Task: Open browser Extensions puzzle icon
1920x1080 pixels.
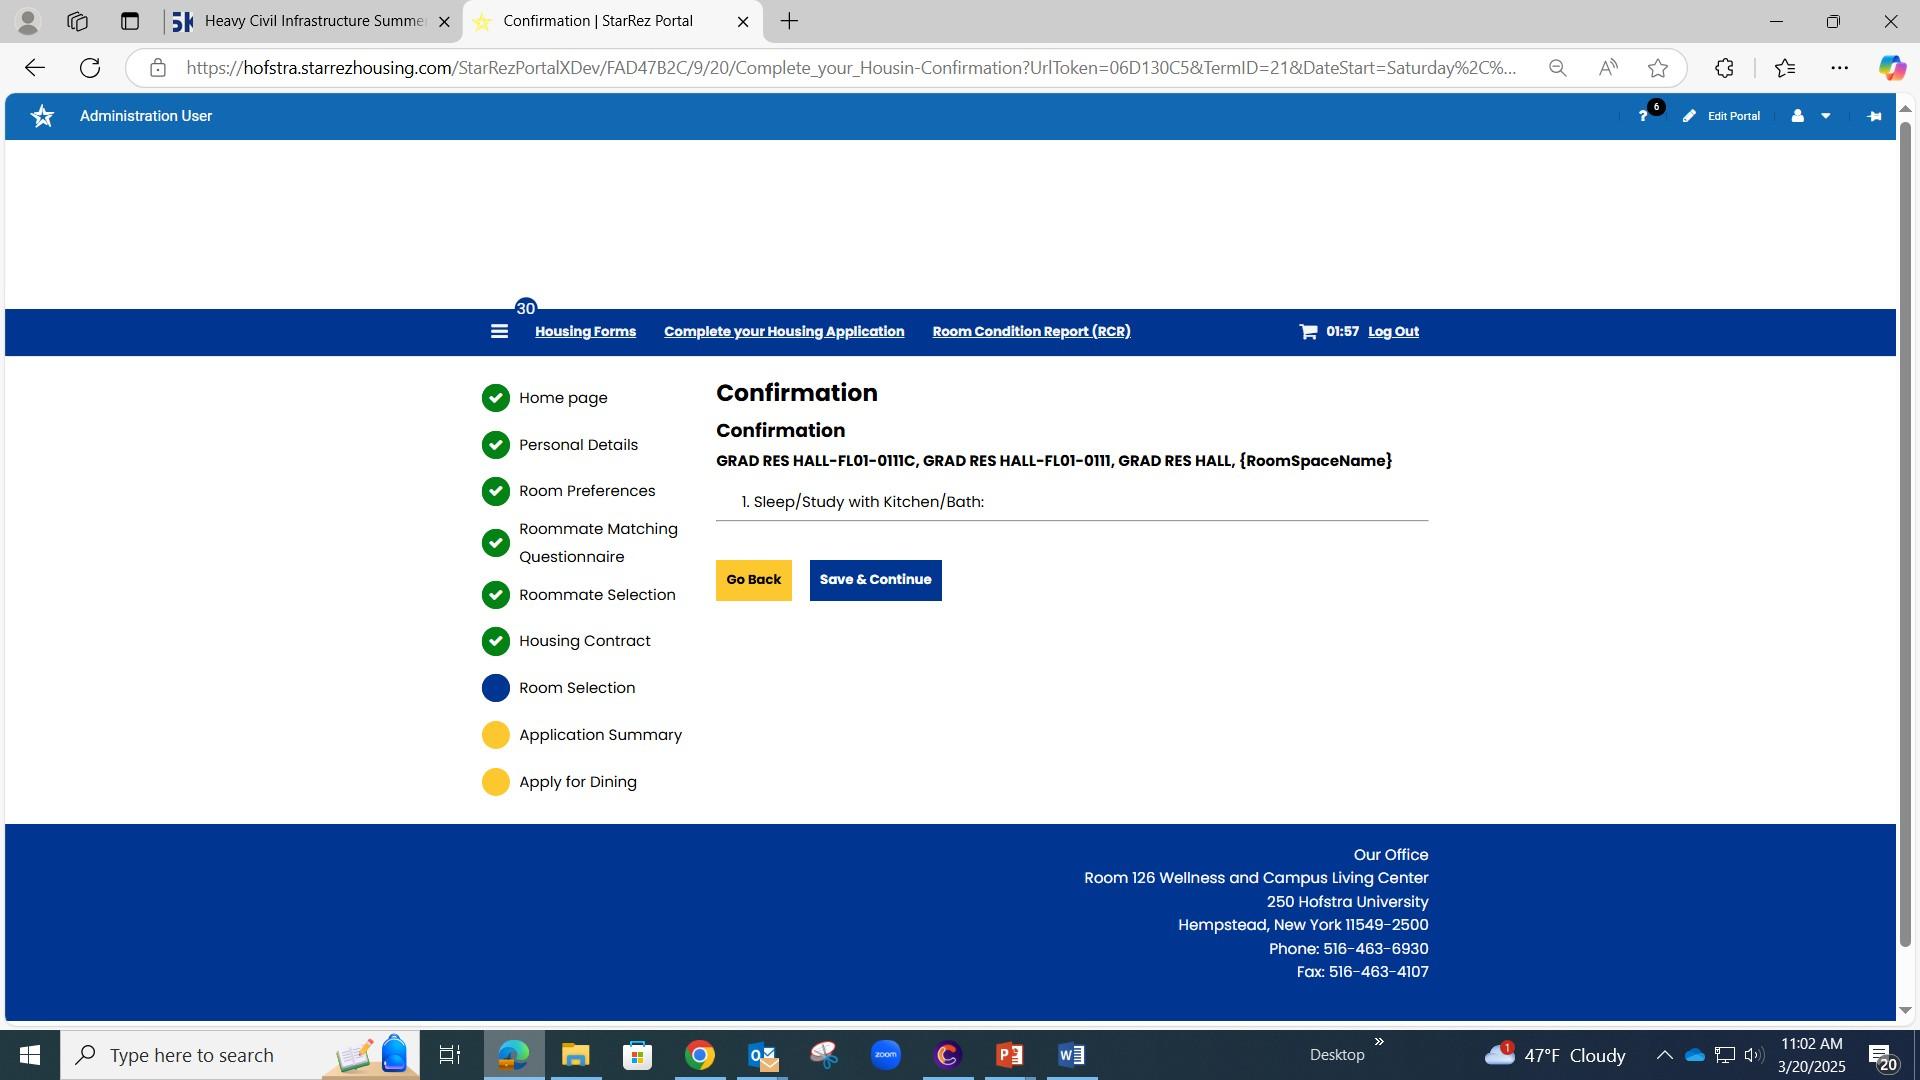Action: [1724, 68]
